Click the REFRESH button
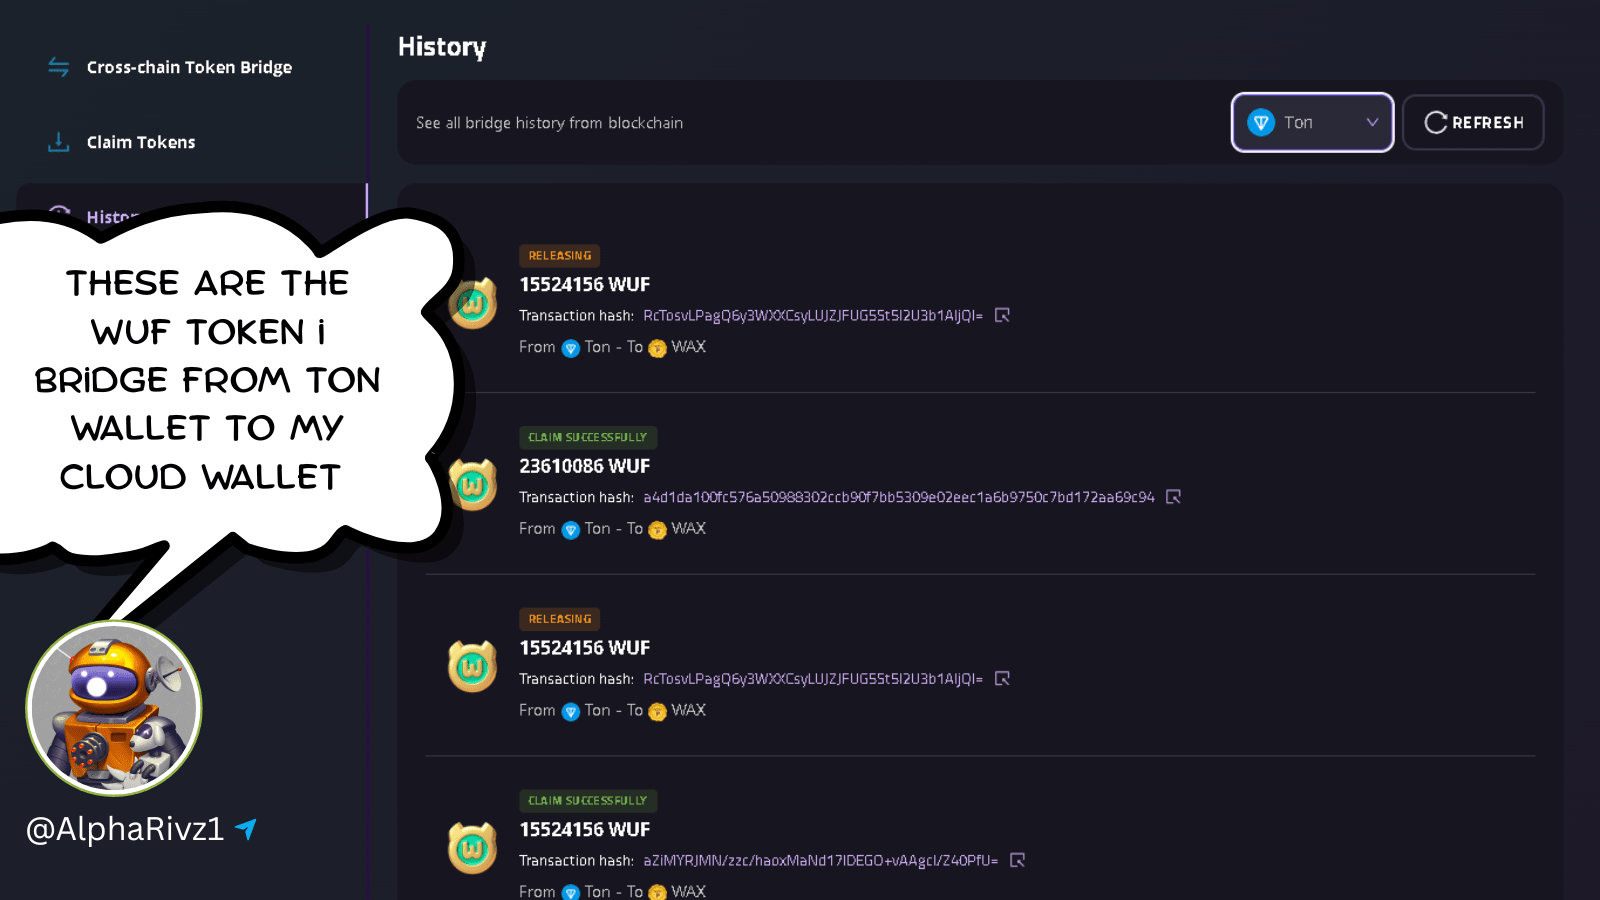This screenshot has height=900, width=1600. [1473, 122]
